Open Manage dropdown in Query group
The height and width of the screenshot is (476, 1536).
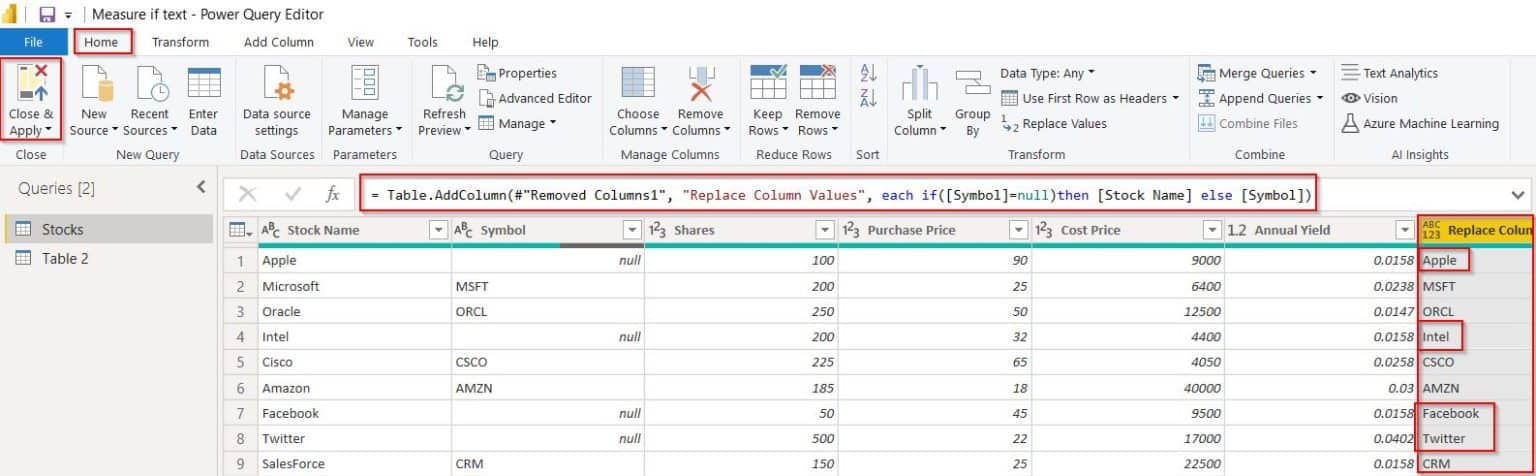tap(516, 123)
